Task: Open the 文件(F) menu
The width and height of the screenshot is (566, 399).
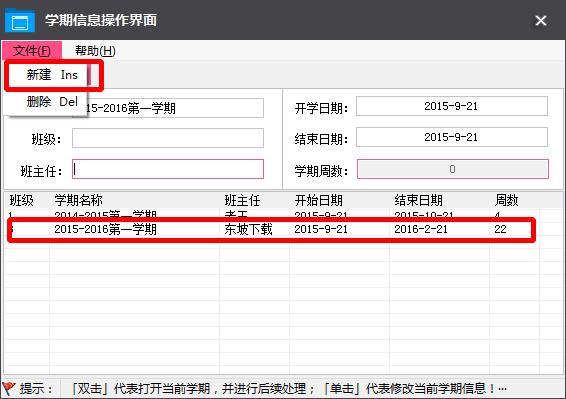Action: tap(32, 51)
